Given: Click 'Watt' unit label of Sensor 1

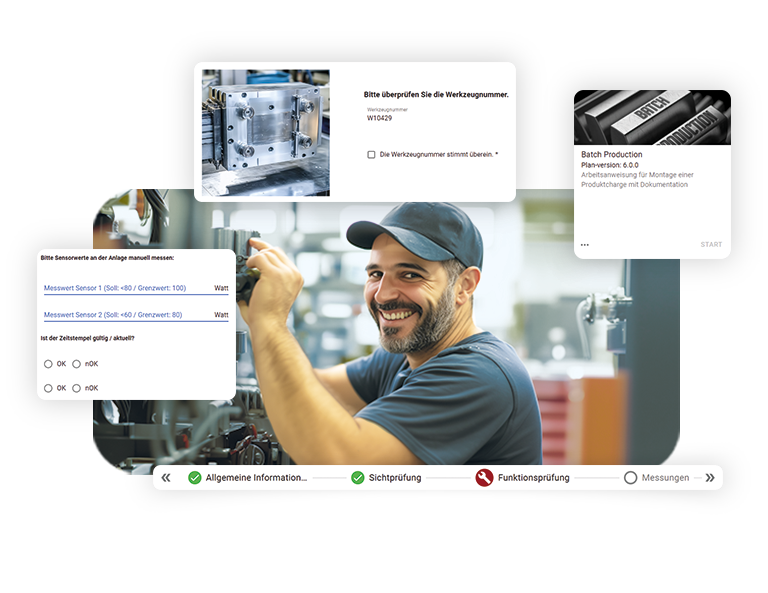Looking at the screenshot, I should click(x=221, y=288).
